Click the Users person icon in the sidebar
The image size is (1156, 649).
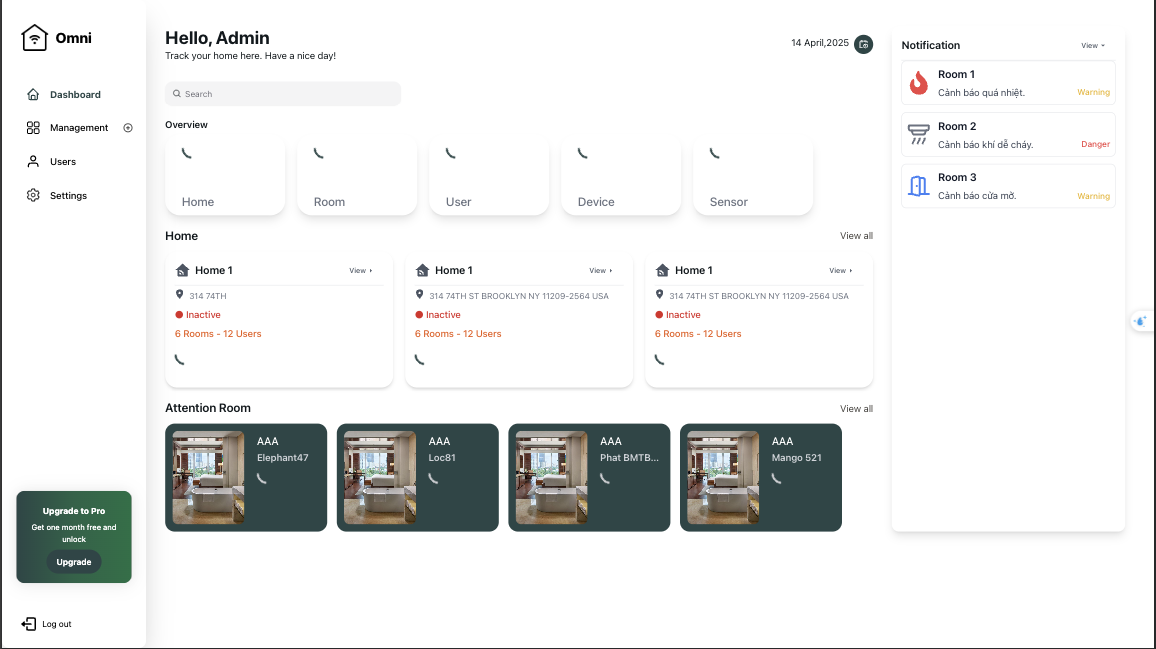tap(33, 162)
